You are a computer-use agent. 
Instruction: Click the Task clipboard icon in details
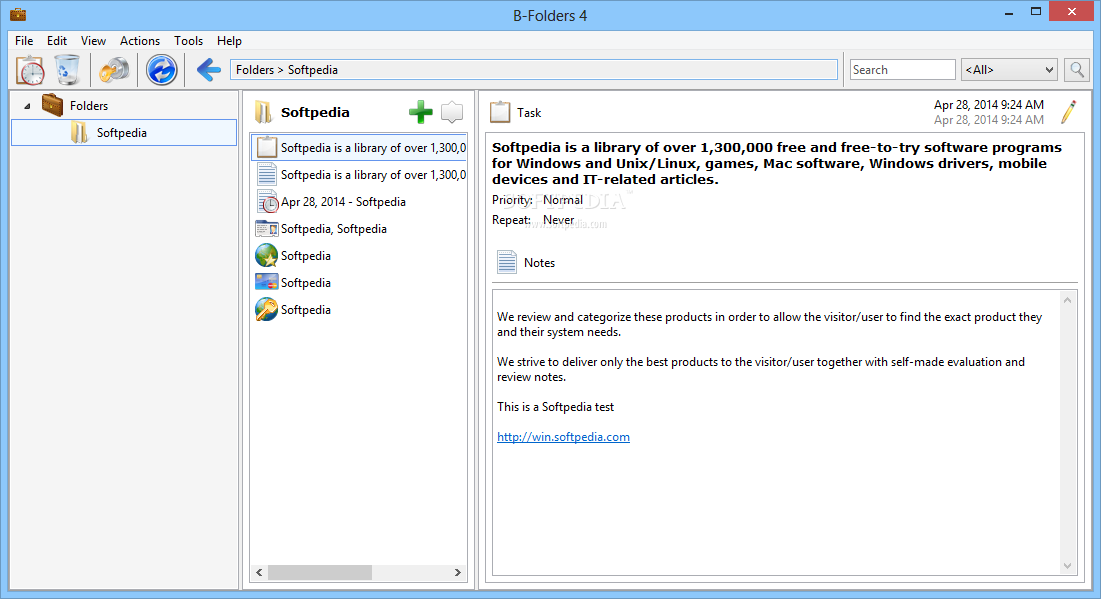pyautogui.click(x=500, y=112)
